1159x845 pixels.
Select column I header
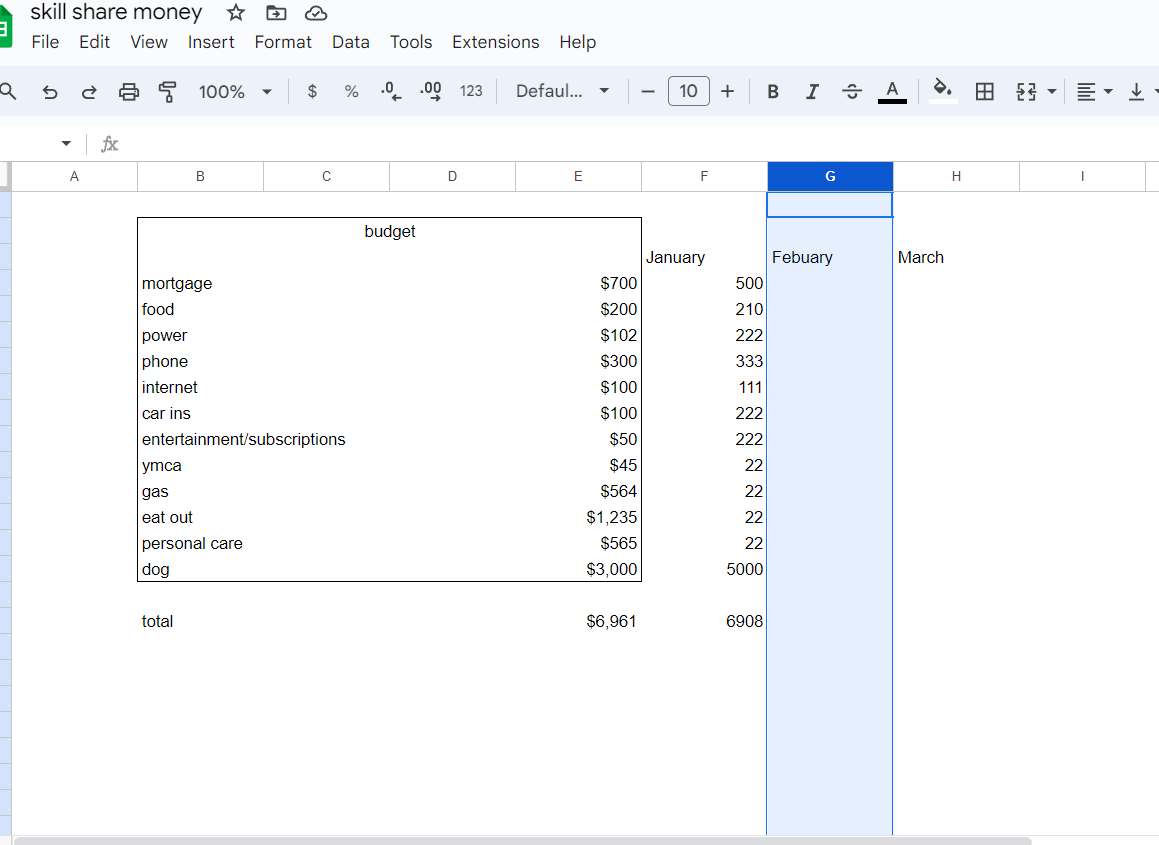click(x=1082, y=177)
